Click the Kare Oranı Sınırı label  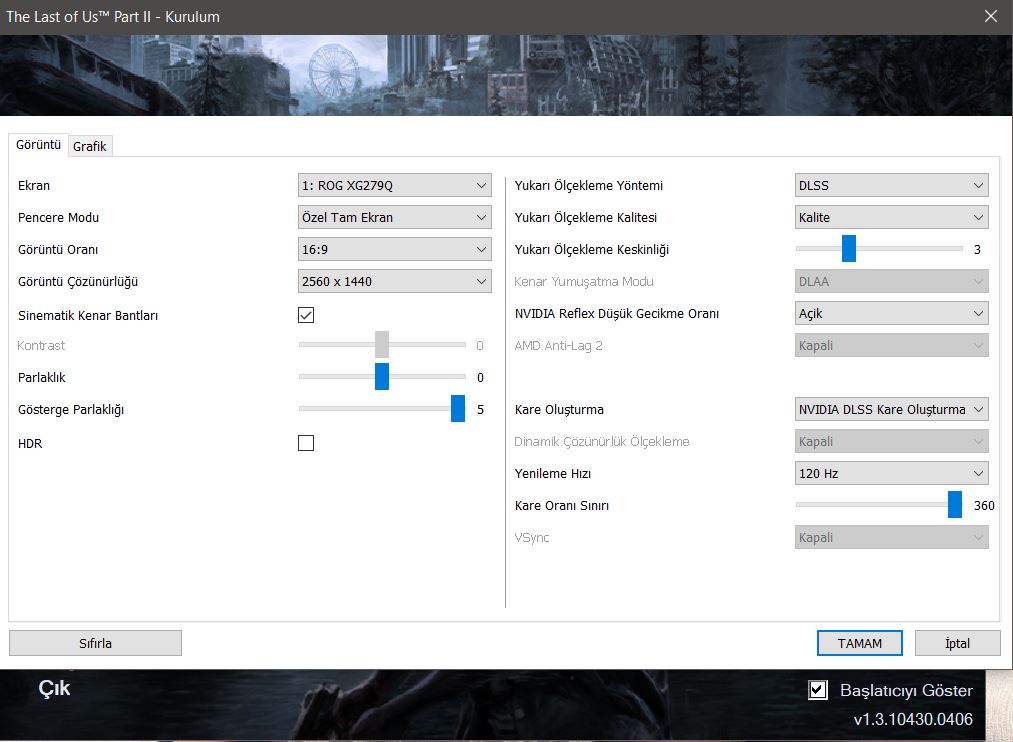point(562,506)
